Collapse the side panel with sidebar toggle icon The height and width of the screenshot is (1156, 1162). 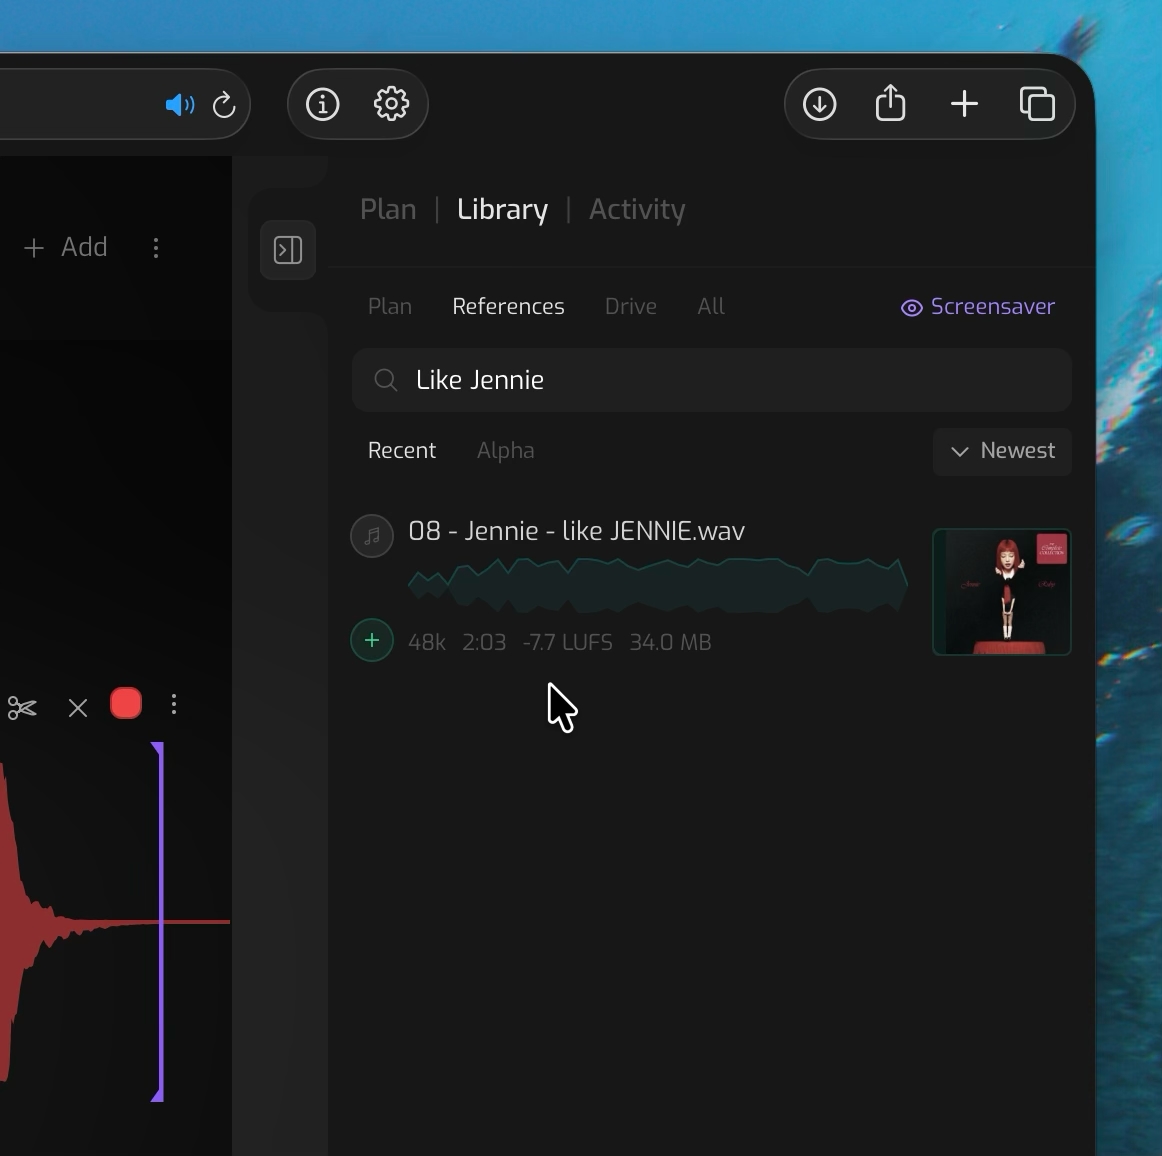coord(288,250)
